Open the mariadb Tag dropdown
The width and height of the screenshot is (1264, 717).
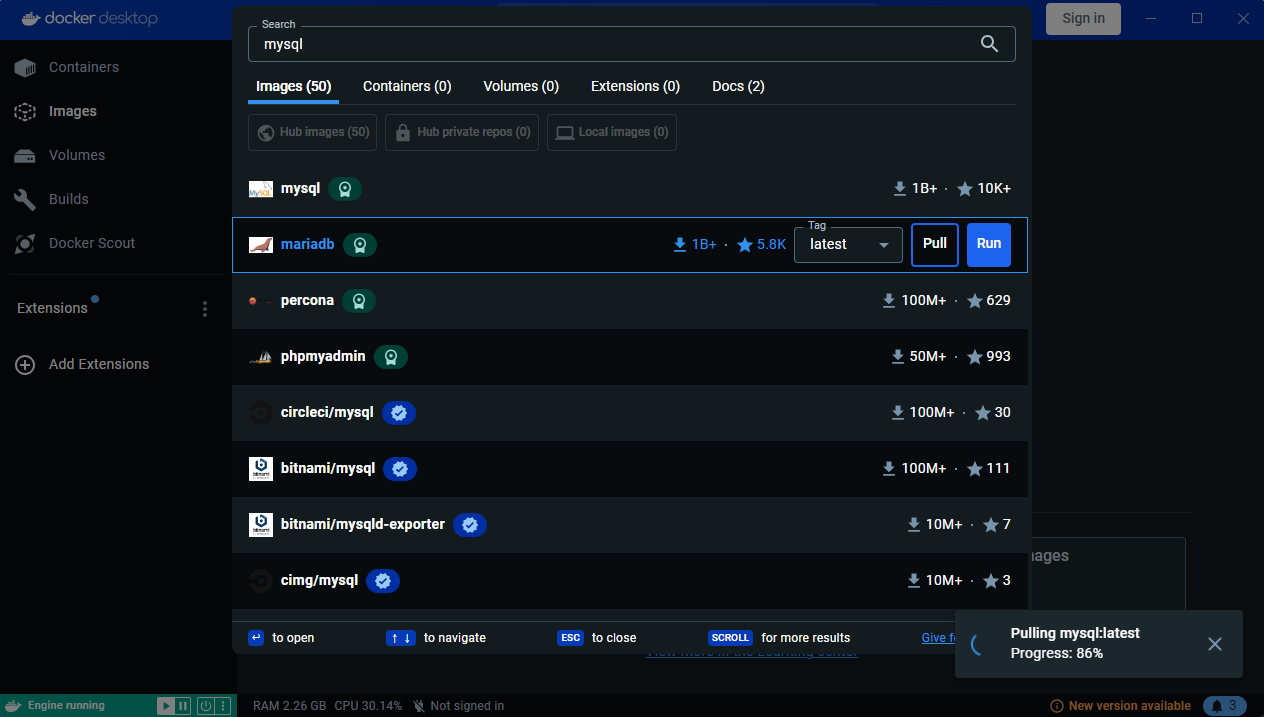[x=848, y=245]
